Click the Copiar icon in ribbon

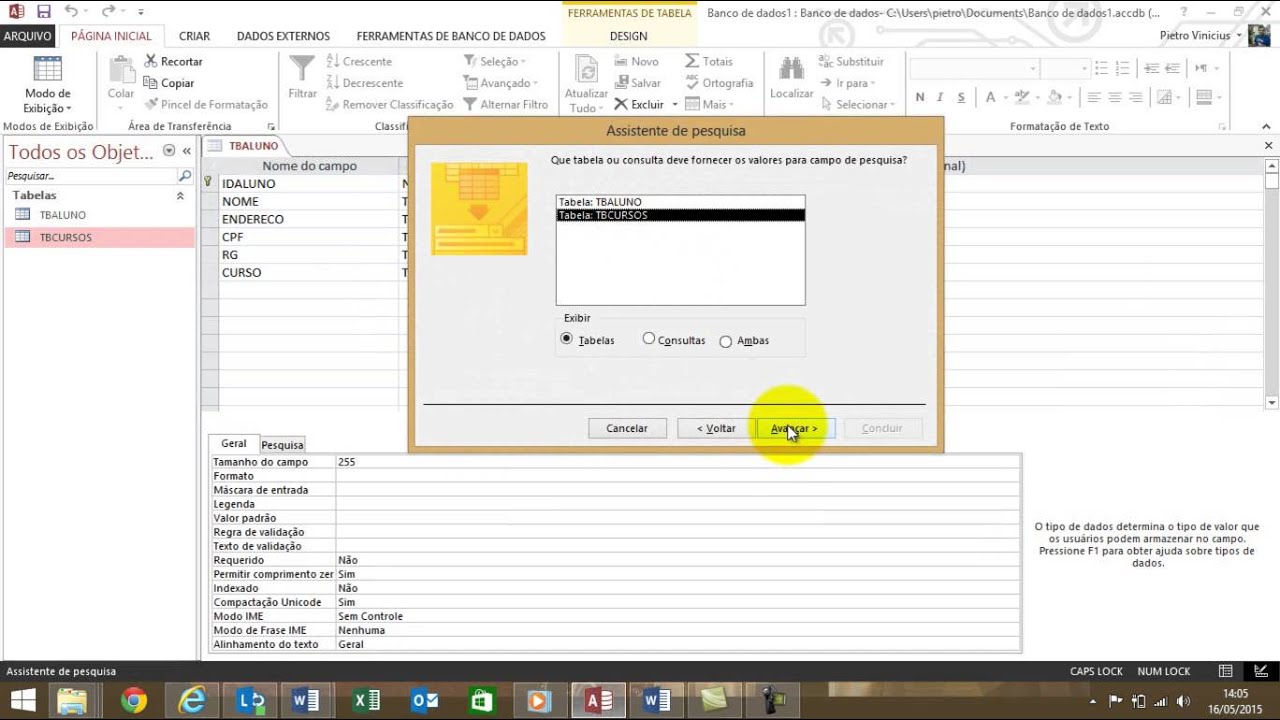click(151, 83)
